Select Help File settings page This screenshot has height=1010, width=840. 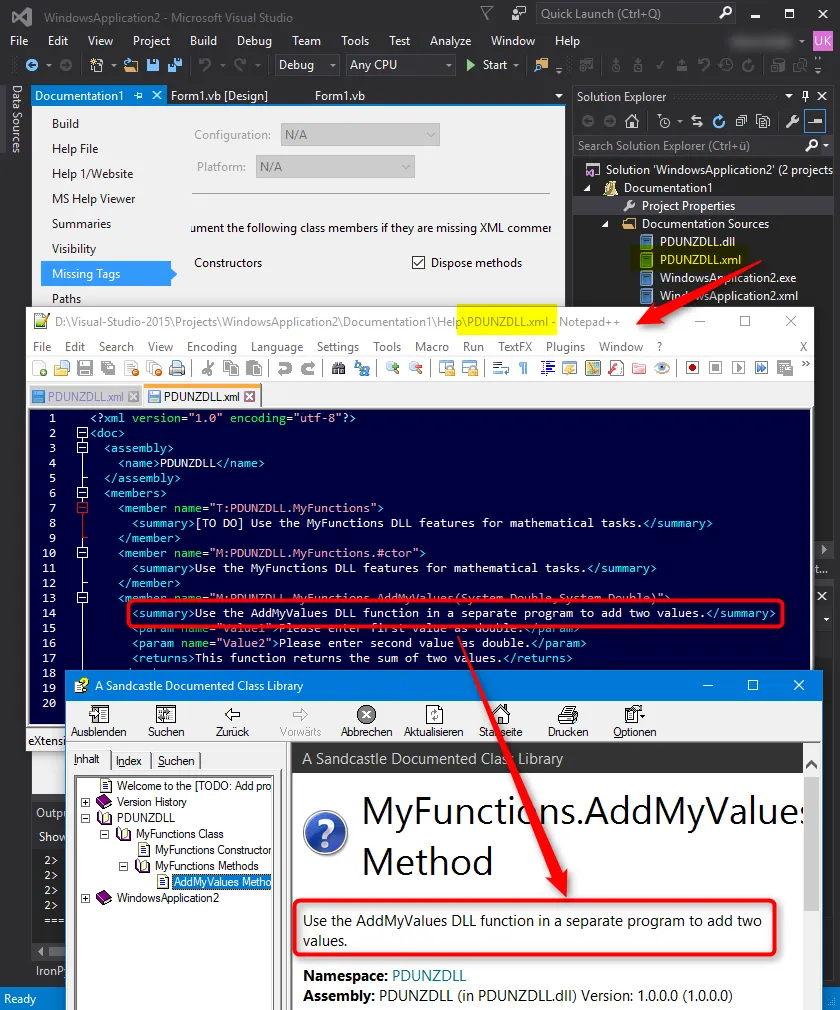tap(75, 149)
